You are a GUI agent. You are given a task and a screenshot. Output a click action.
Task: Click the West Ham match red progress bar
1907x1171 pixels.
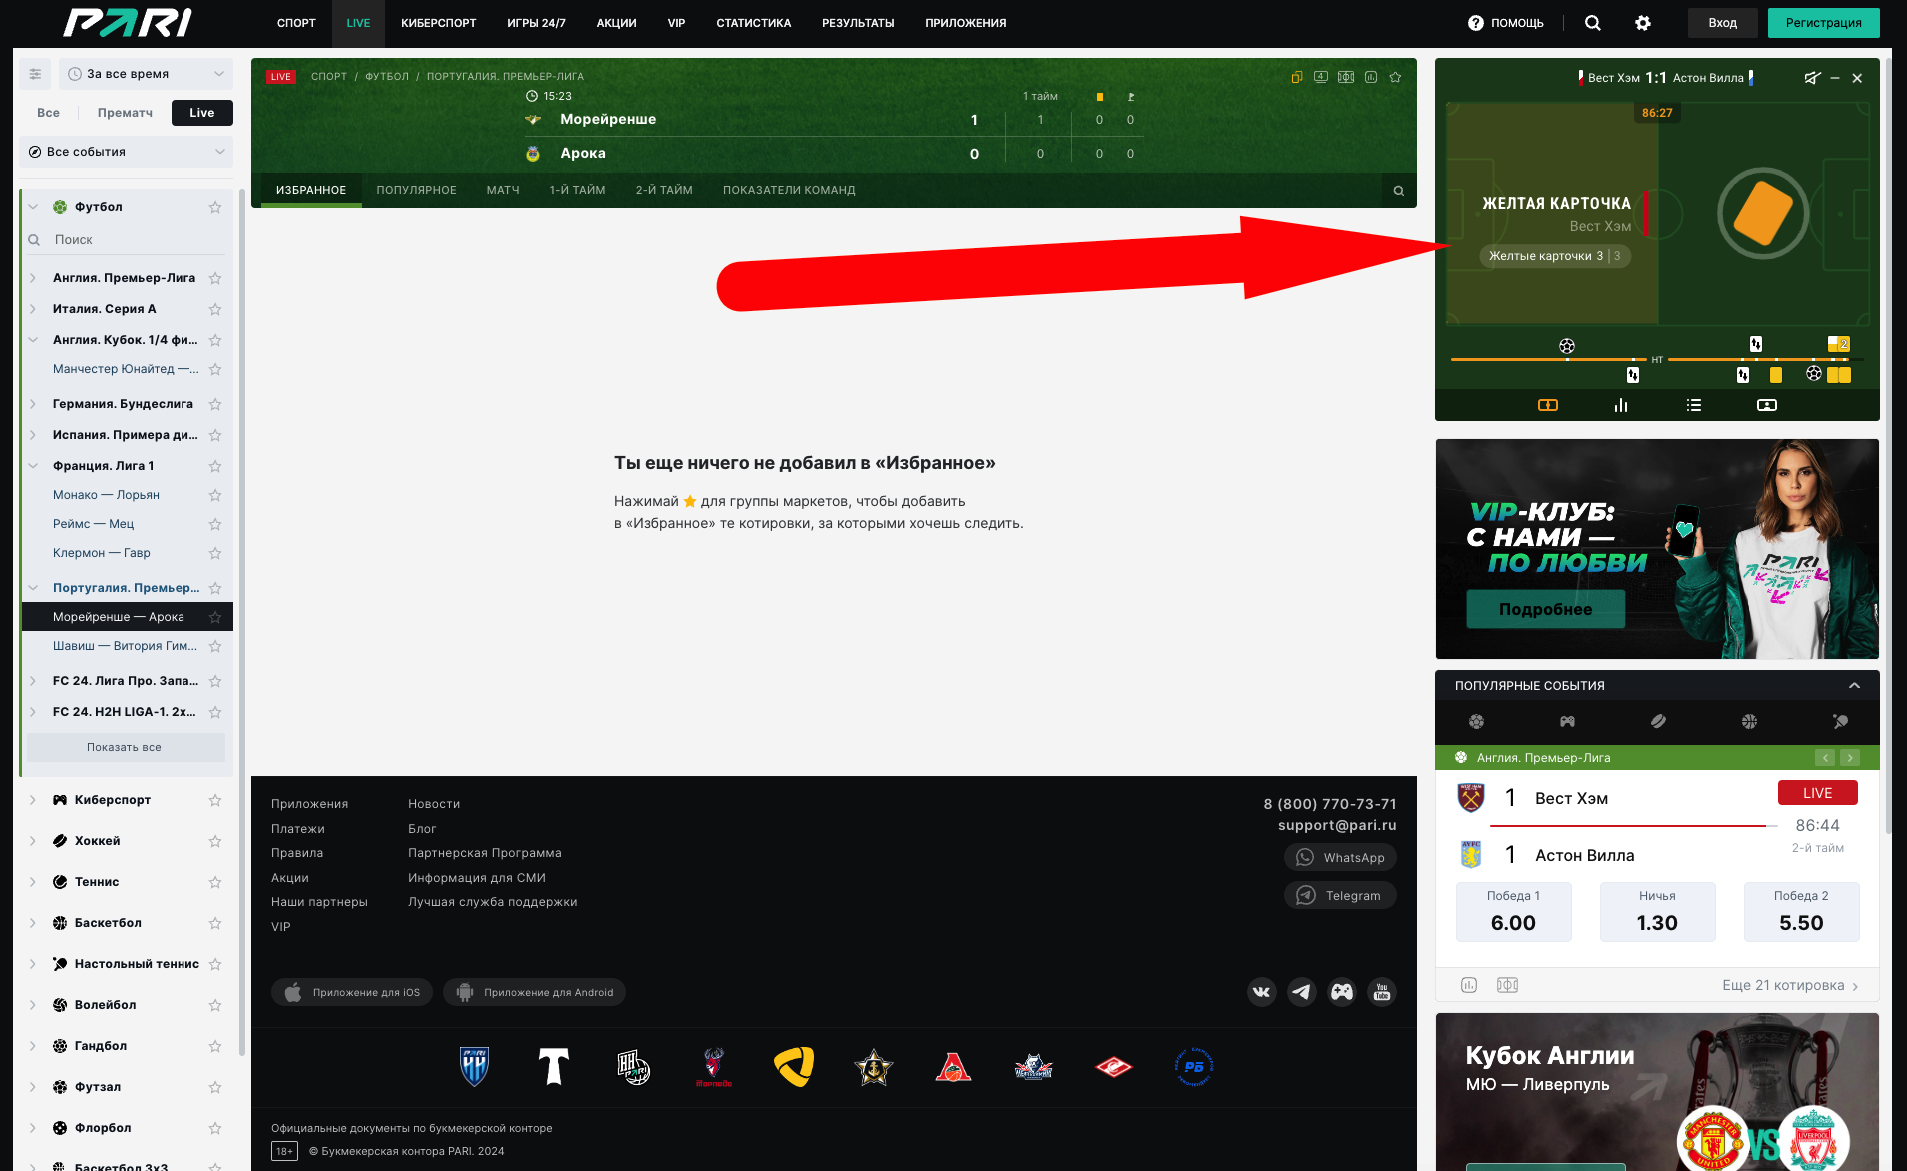[x=1628, y=826]
